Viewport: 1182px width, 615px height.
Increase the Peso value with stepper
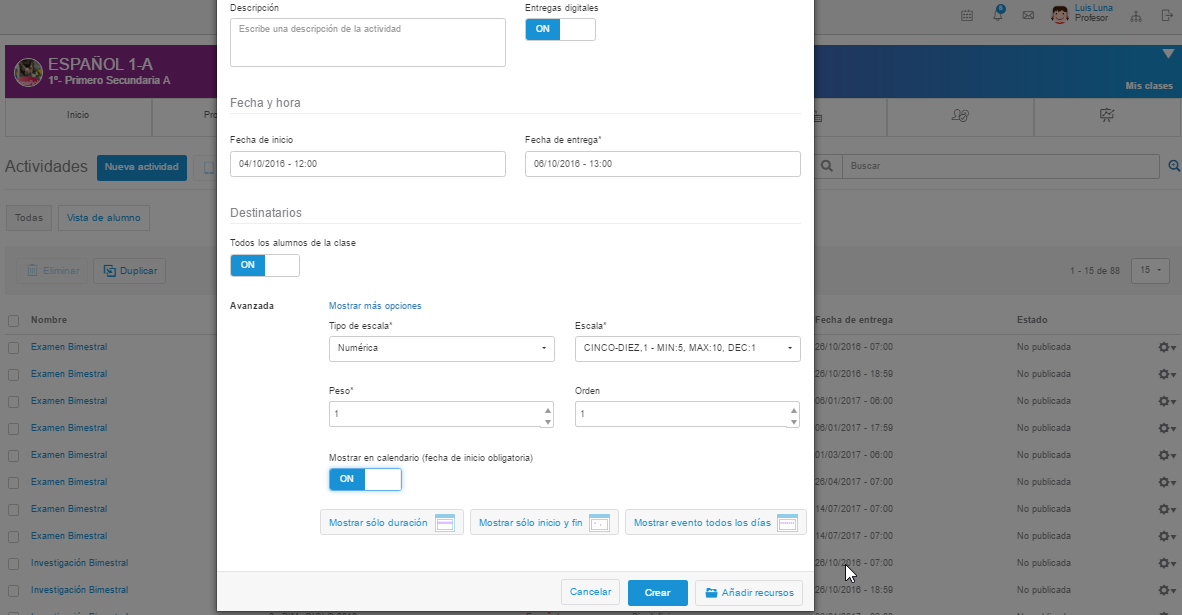[x=547, y=409]
